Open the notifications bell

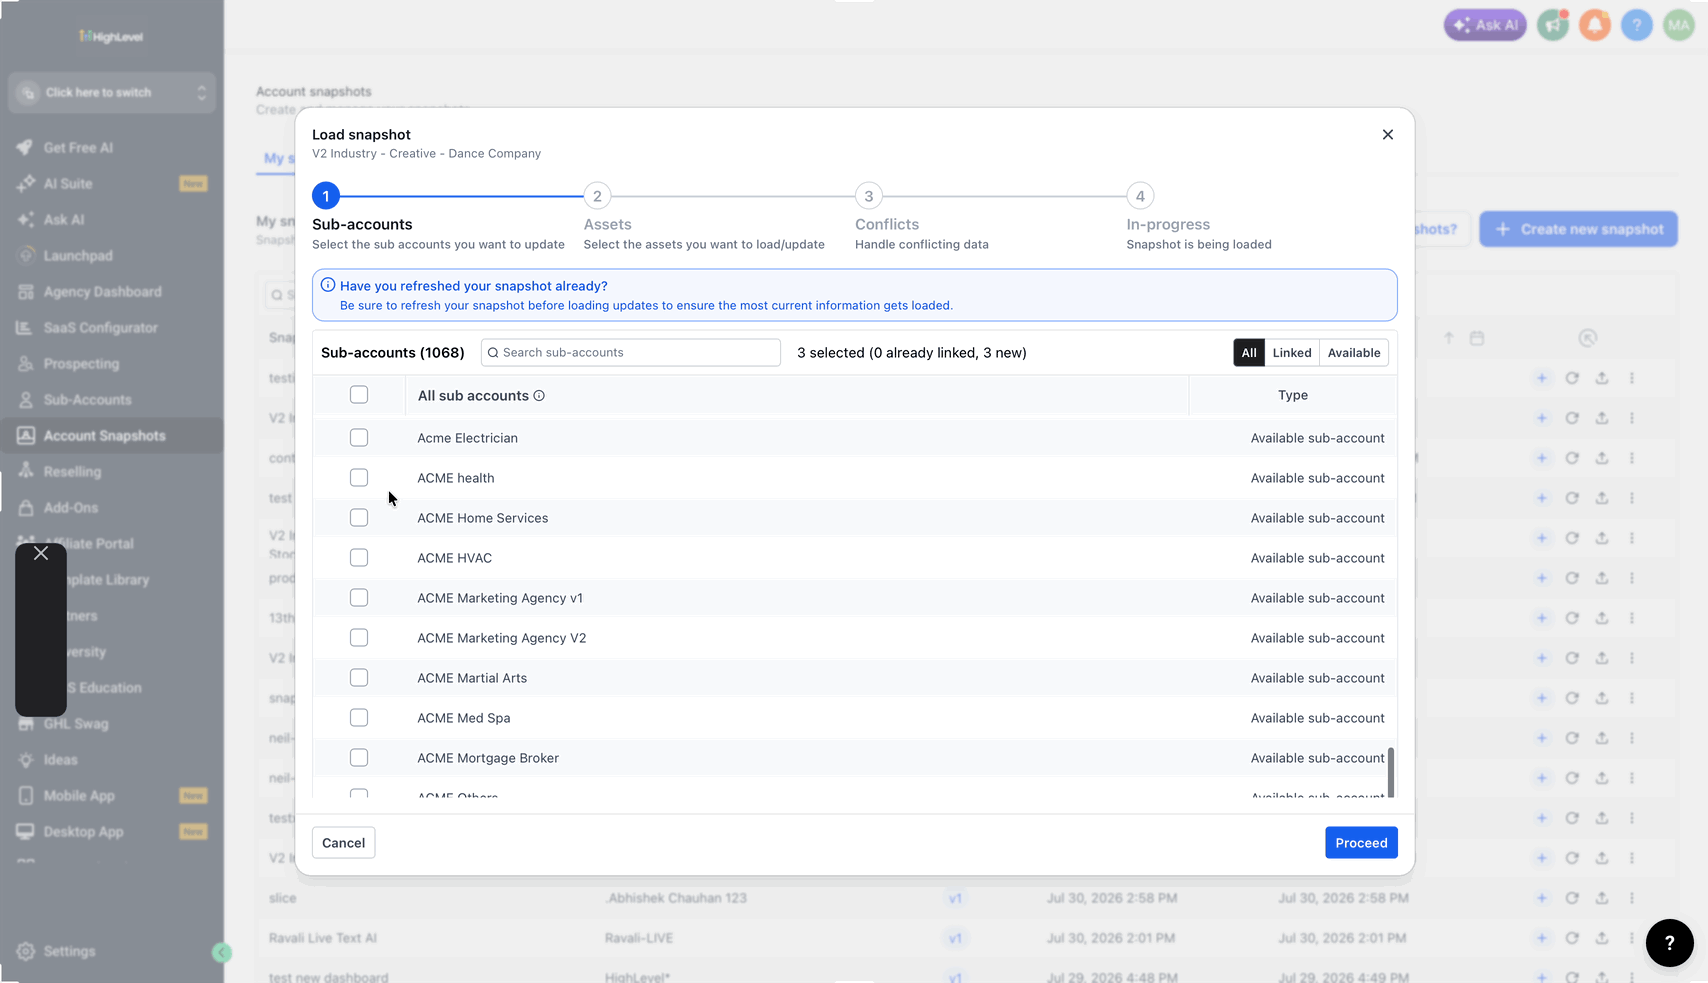click(x=1595, y=25)
